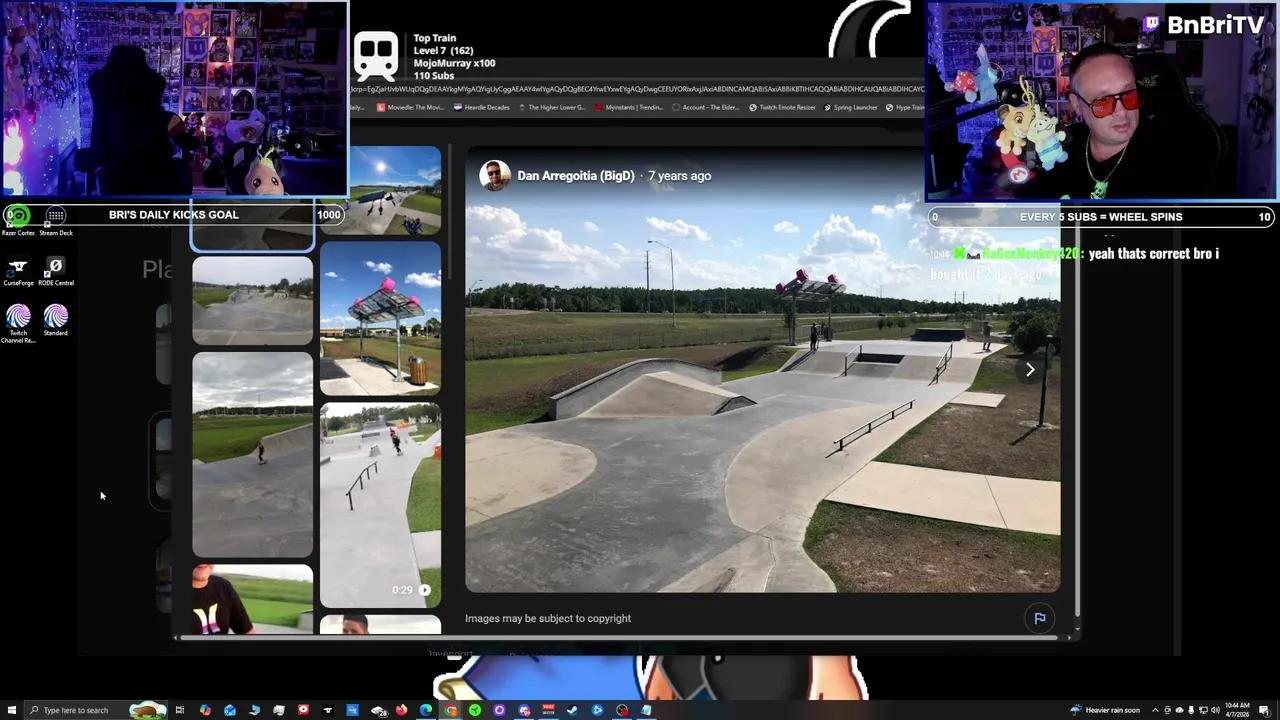Open Firefox from the taskbar
Image resolution: width=1280 pixels, height=720 pixels.
[401, 710]
